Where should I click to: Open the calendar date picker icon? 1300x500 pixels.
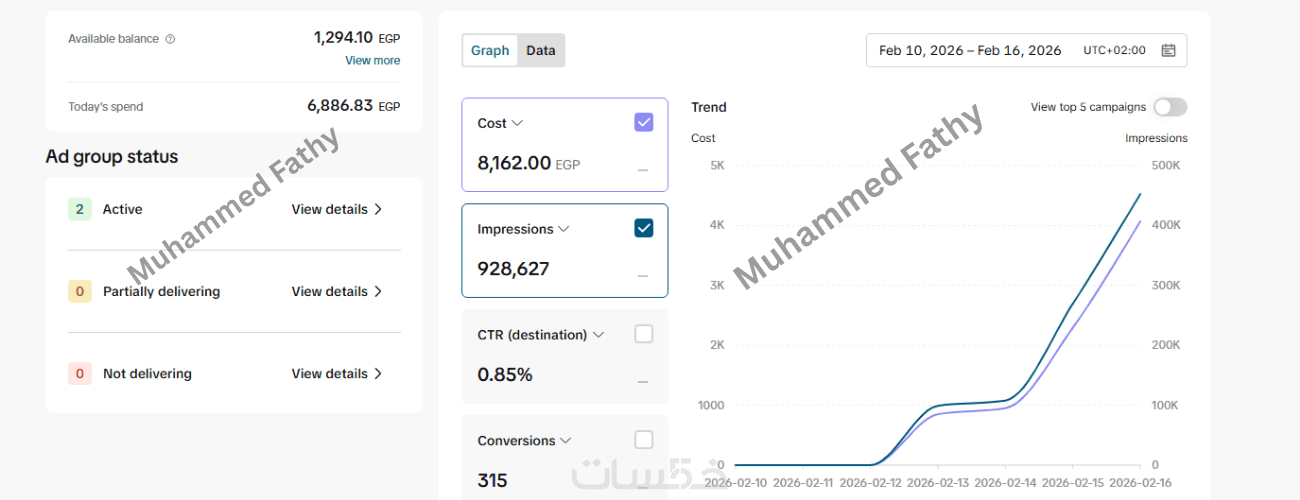1168,50
